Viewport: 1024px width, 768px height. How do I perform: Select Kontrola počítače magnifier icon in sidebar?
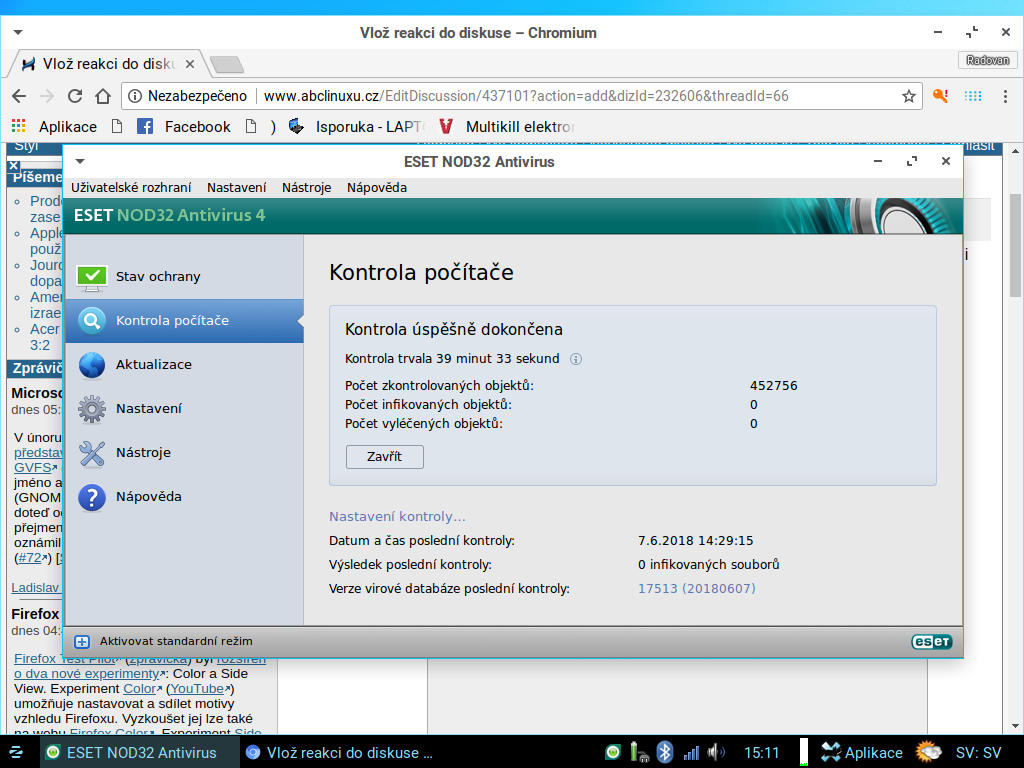point(91,321)
